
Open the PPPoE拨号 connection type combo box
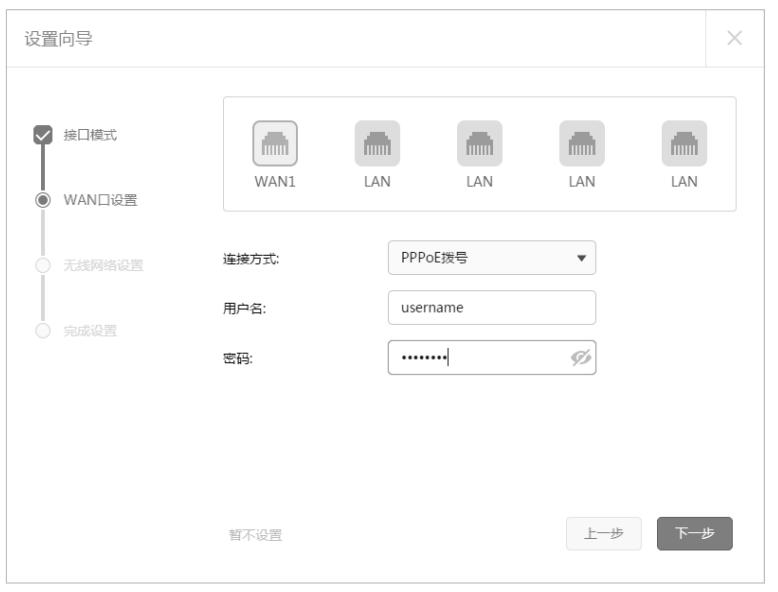480,258
